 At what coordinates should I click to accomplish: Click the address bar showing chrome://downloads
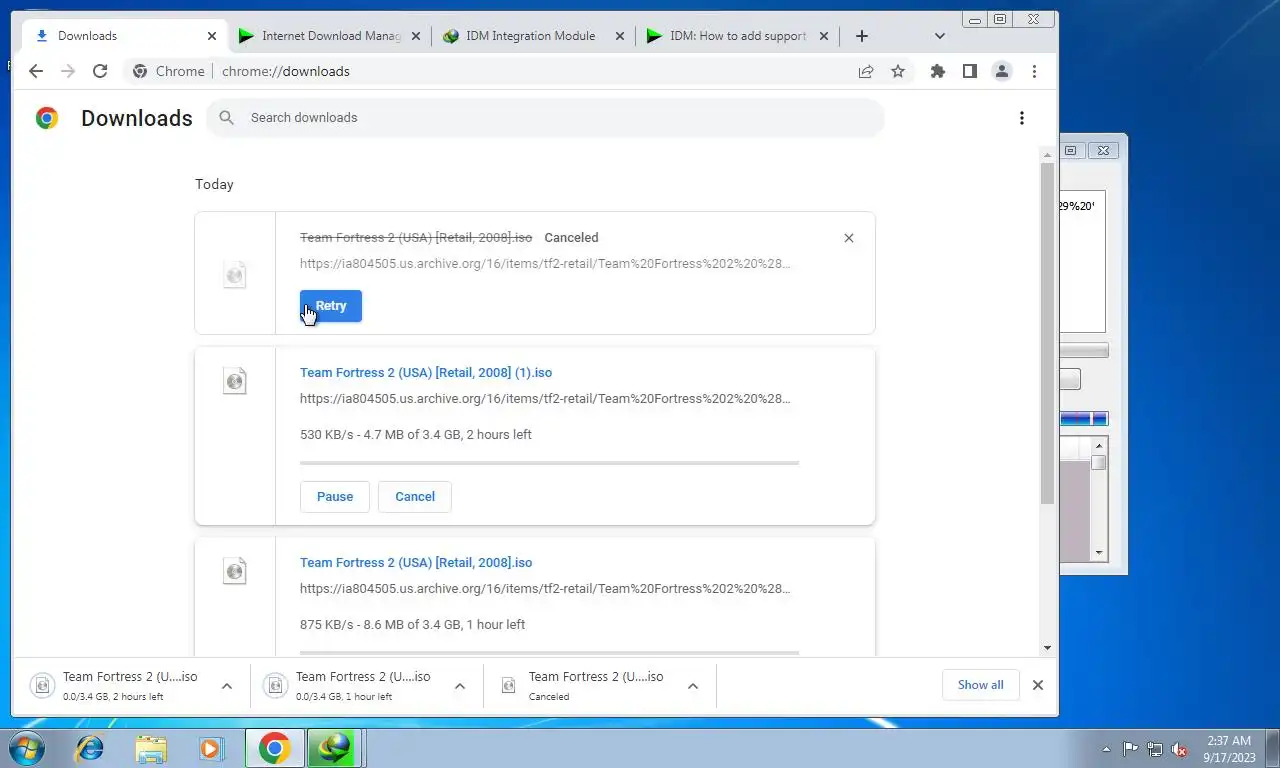pyautogui.click(x=490, y=71)
